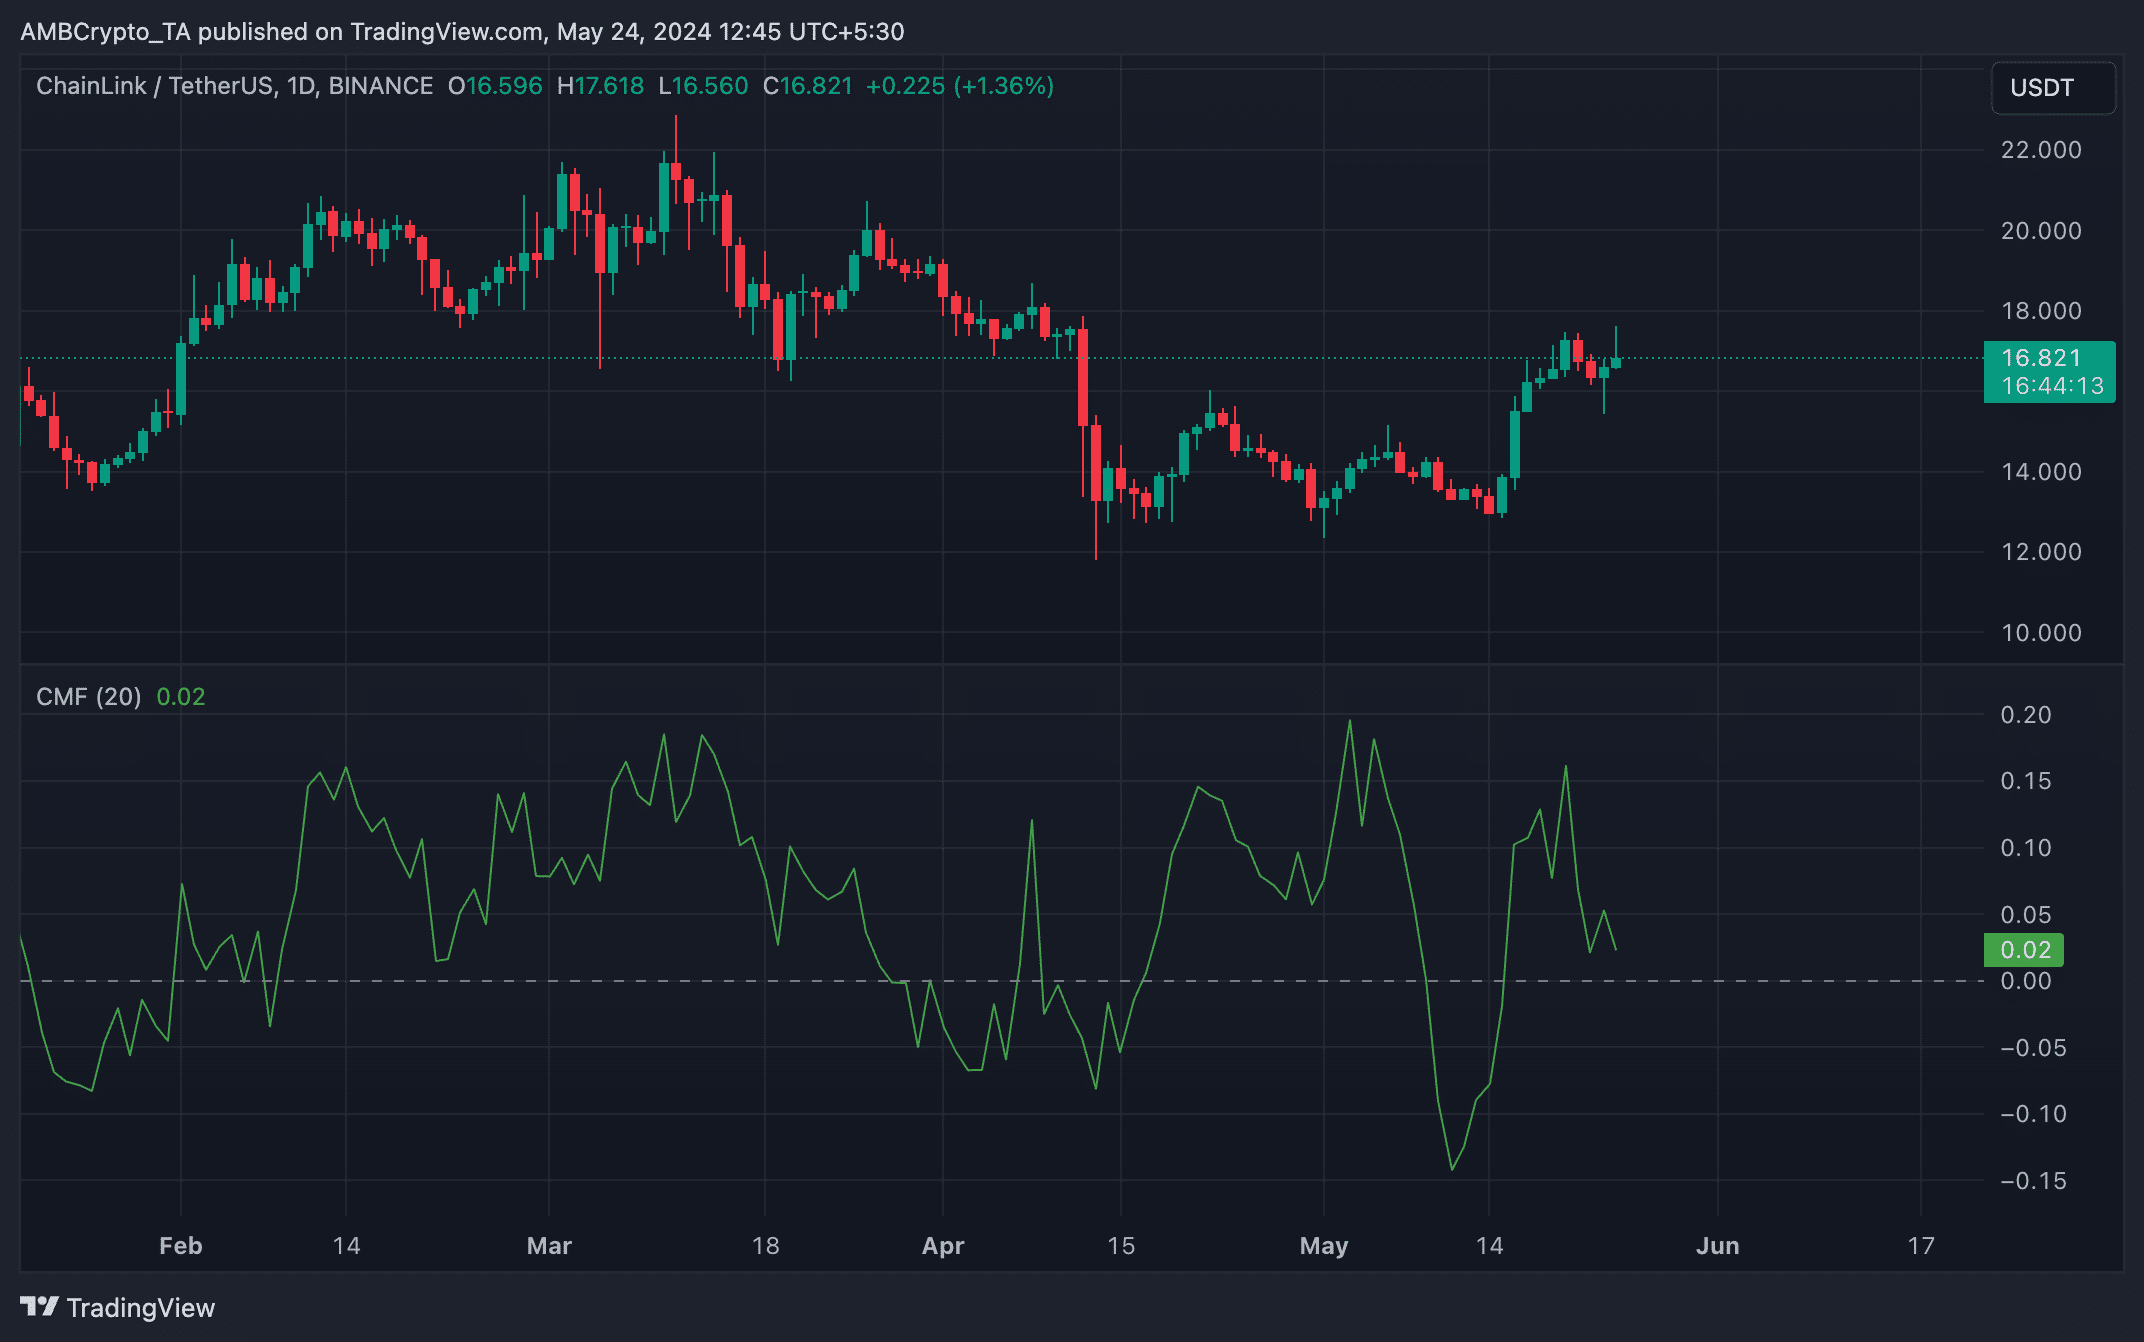The width and height of the screenshot is (2144, 1342).
Task: Select the ChainLink / TetherUS symbol title
Action: (x=234, y=86)
